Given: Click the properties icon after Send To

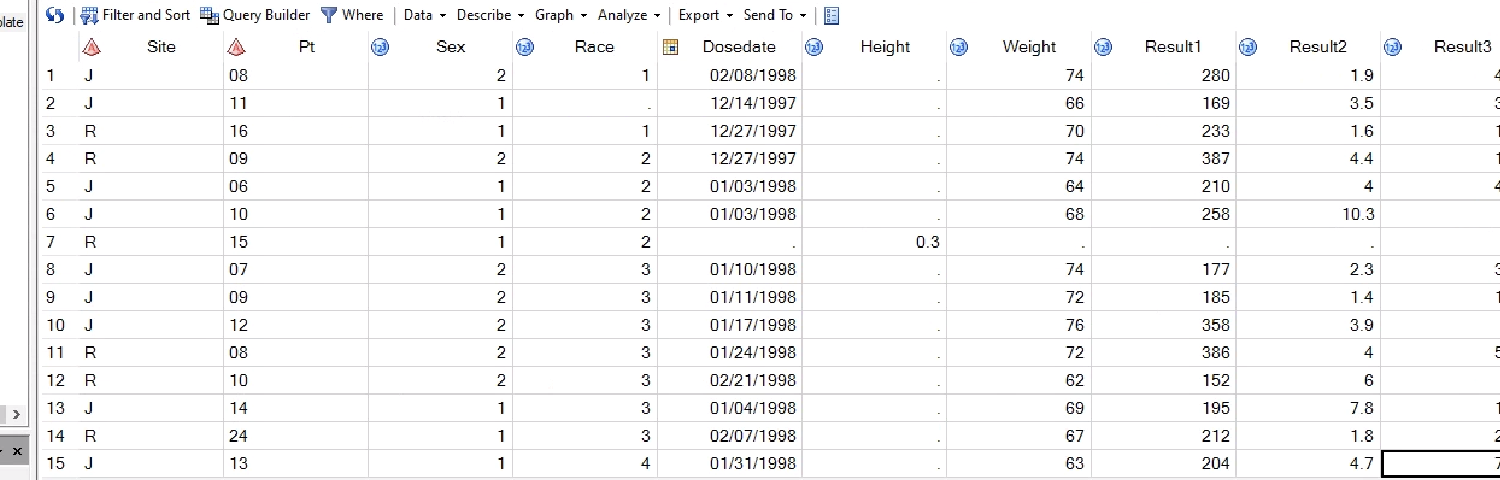Looking at the screenshot, I should [x=831, y=16].
